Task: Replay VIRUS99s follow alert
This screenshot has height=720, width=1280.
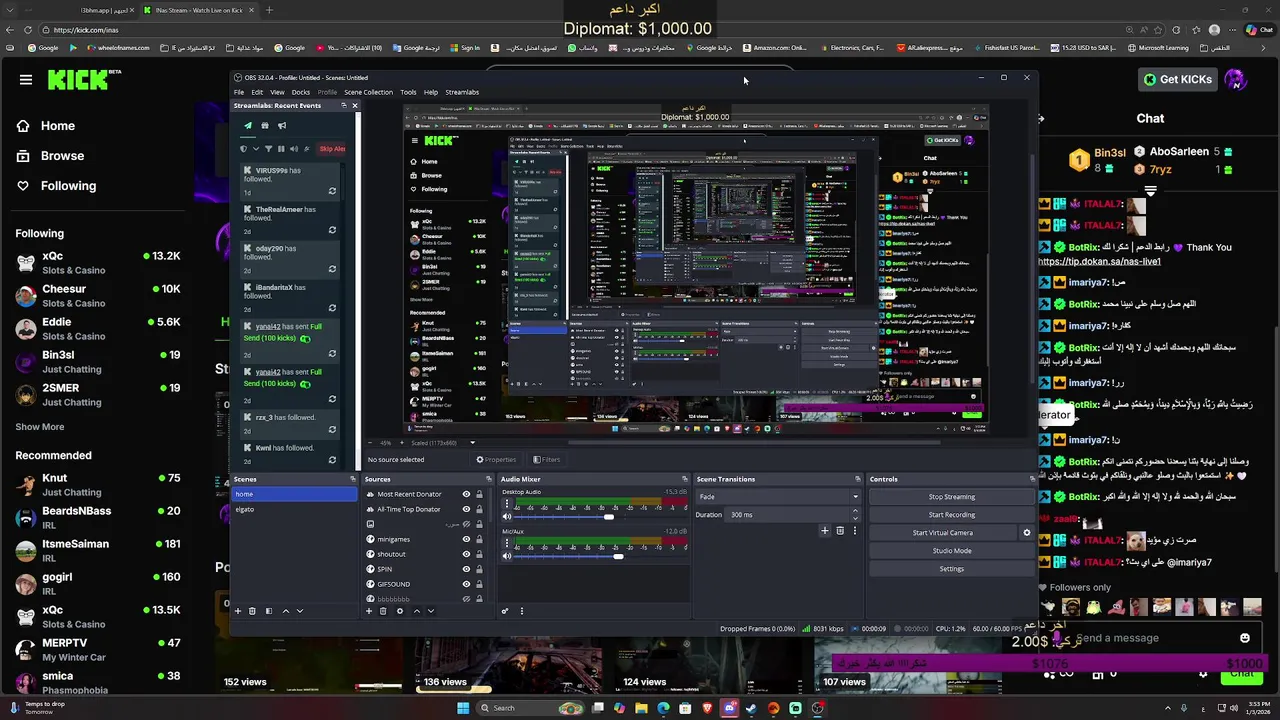Action: tap(332, 191)
